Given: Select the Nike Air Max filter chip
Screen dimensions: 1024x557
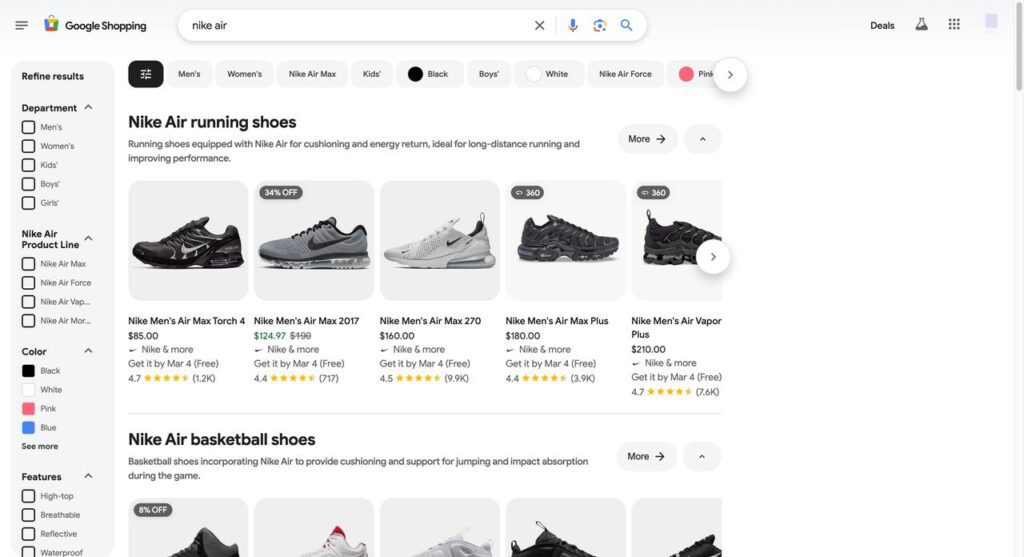Looking at the screenshot, I should [312, 74].
